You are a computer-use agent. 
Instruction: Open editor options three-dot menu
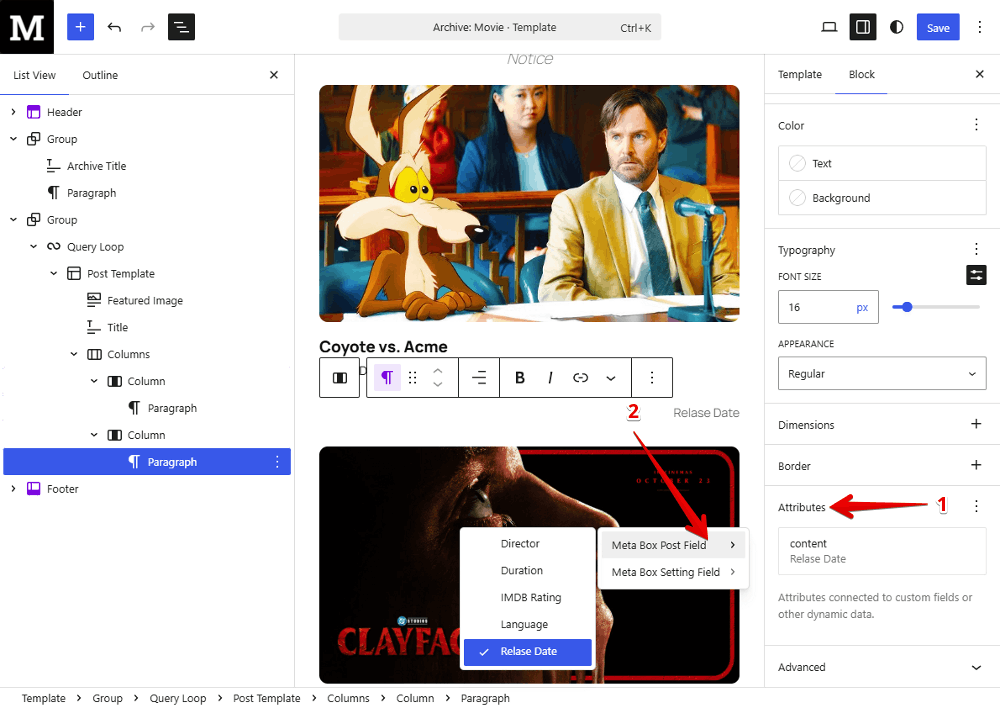(980, 27)
